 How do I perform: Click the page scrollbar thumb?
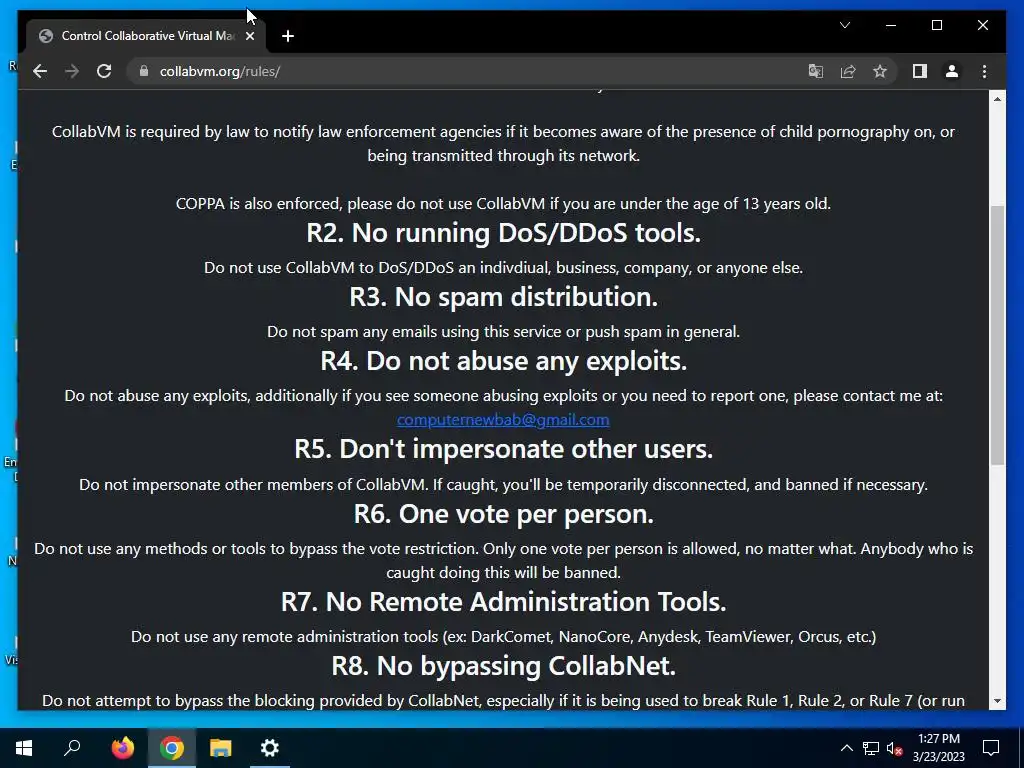click(x=997, y=335)
